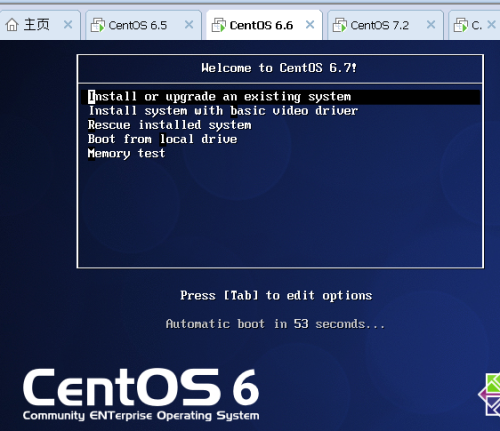Viewport: 500px width, 431px height.
Task: Close the C. tab on the right
Action: [x=491, y=25]
